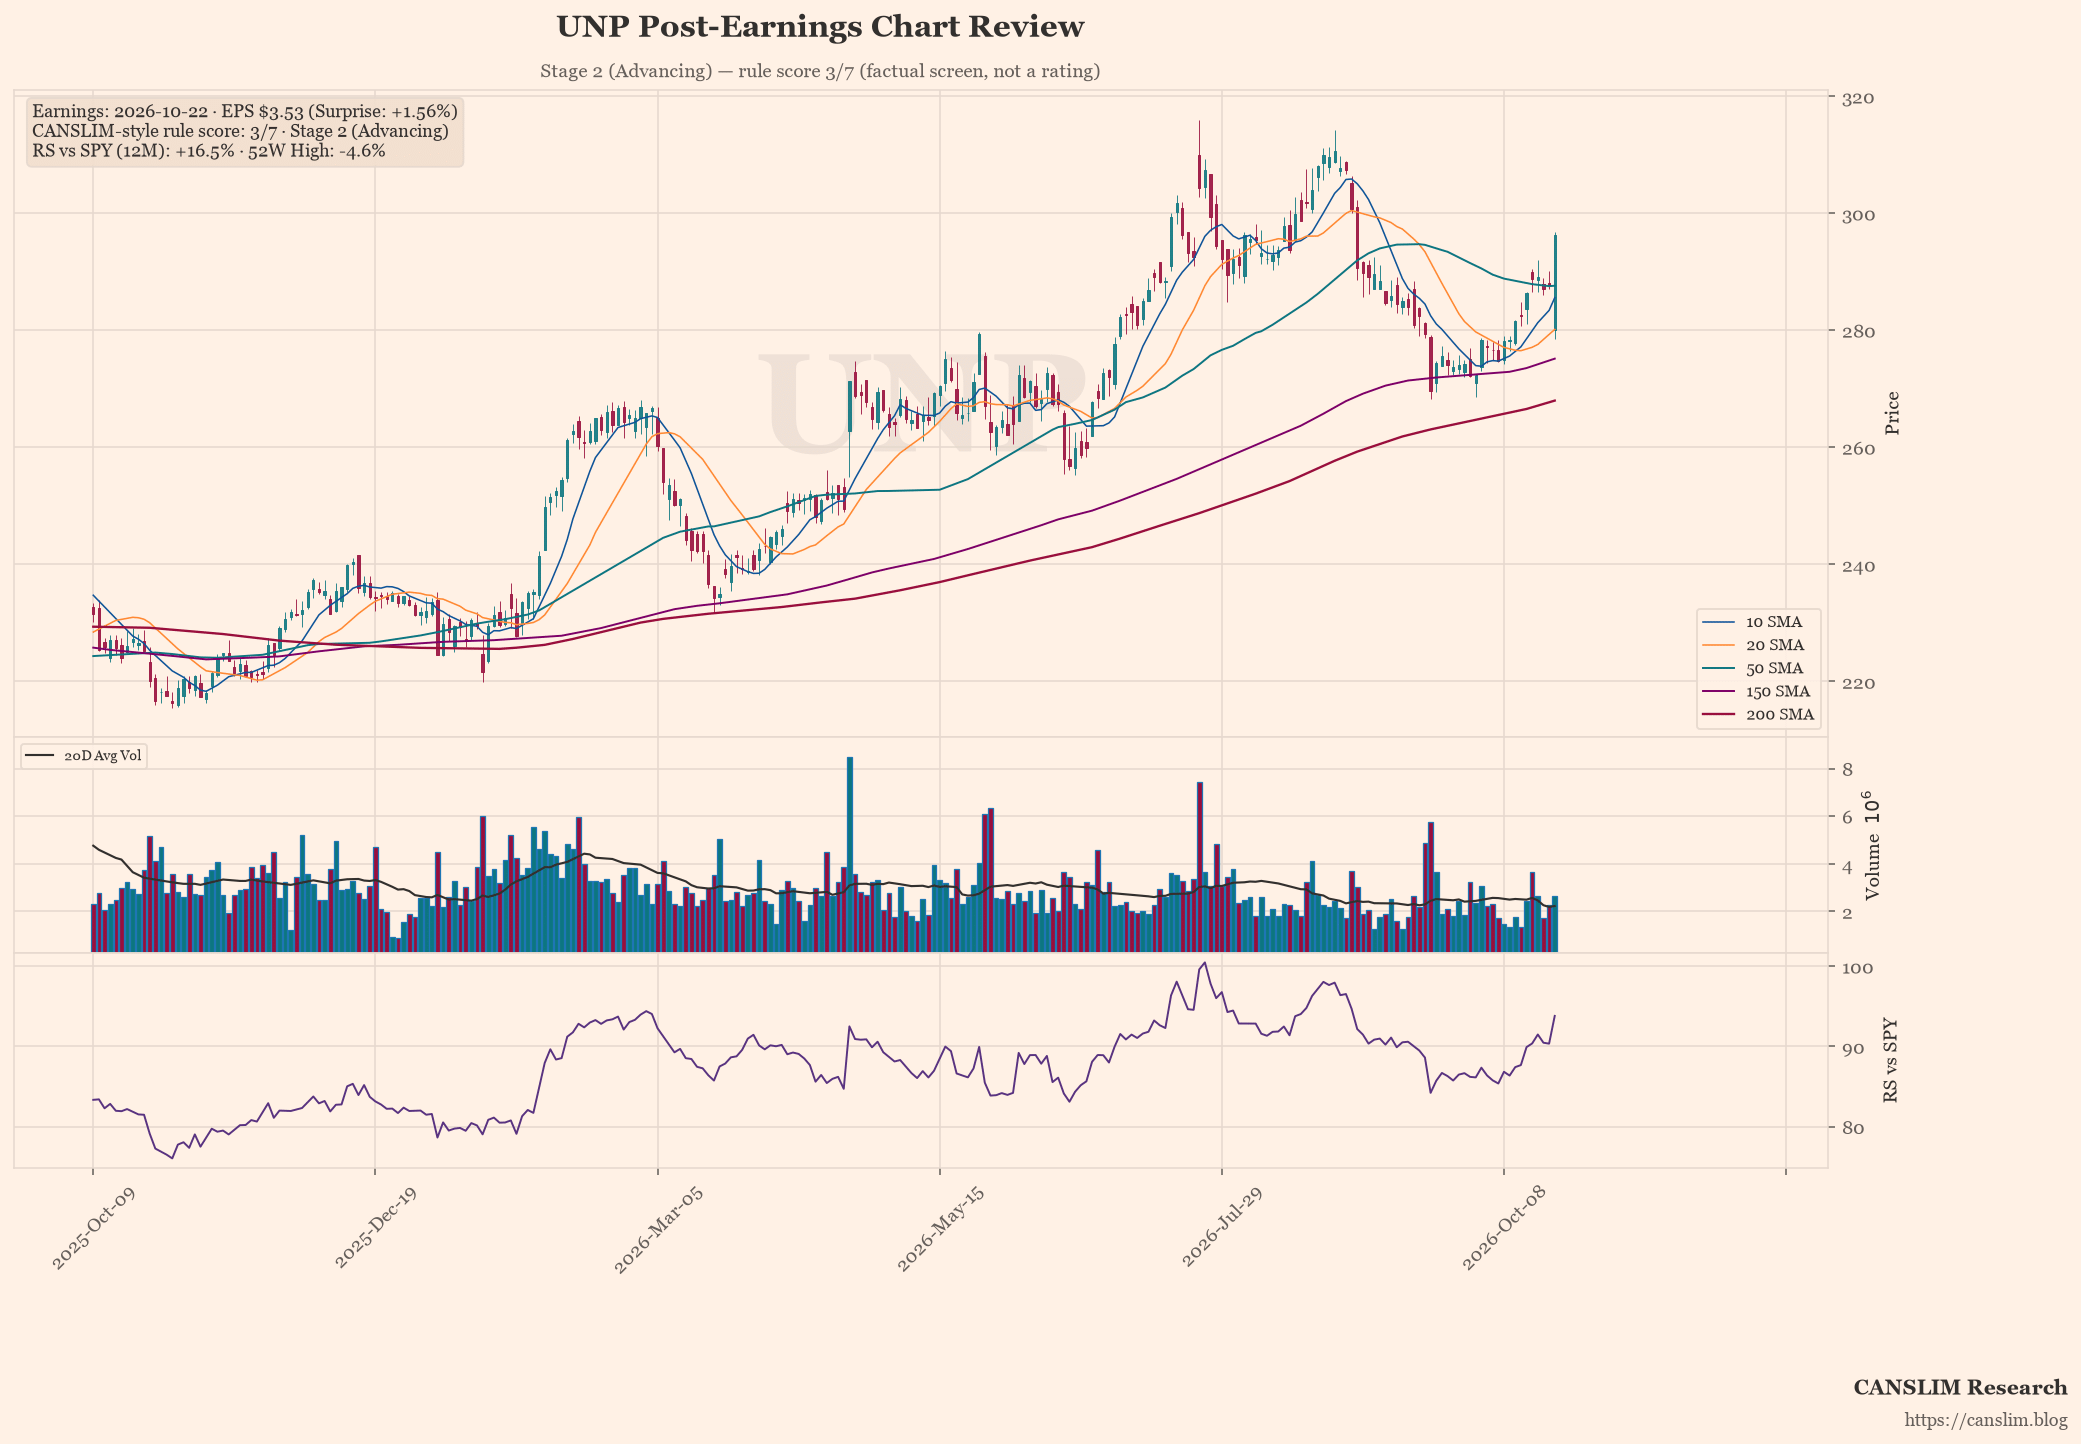This screenshot has width=2081, height=1444.
Task: Click the 280 price tick label
Action: point(1858,331)
